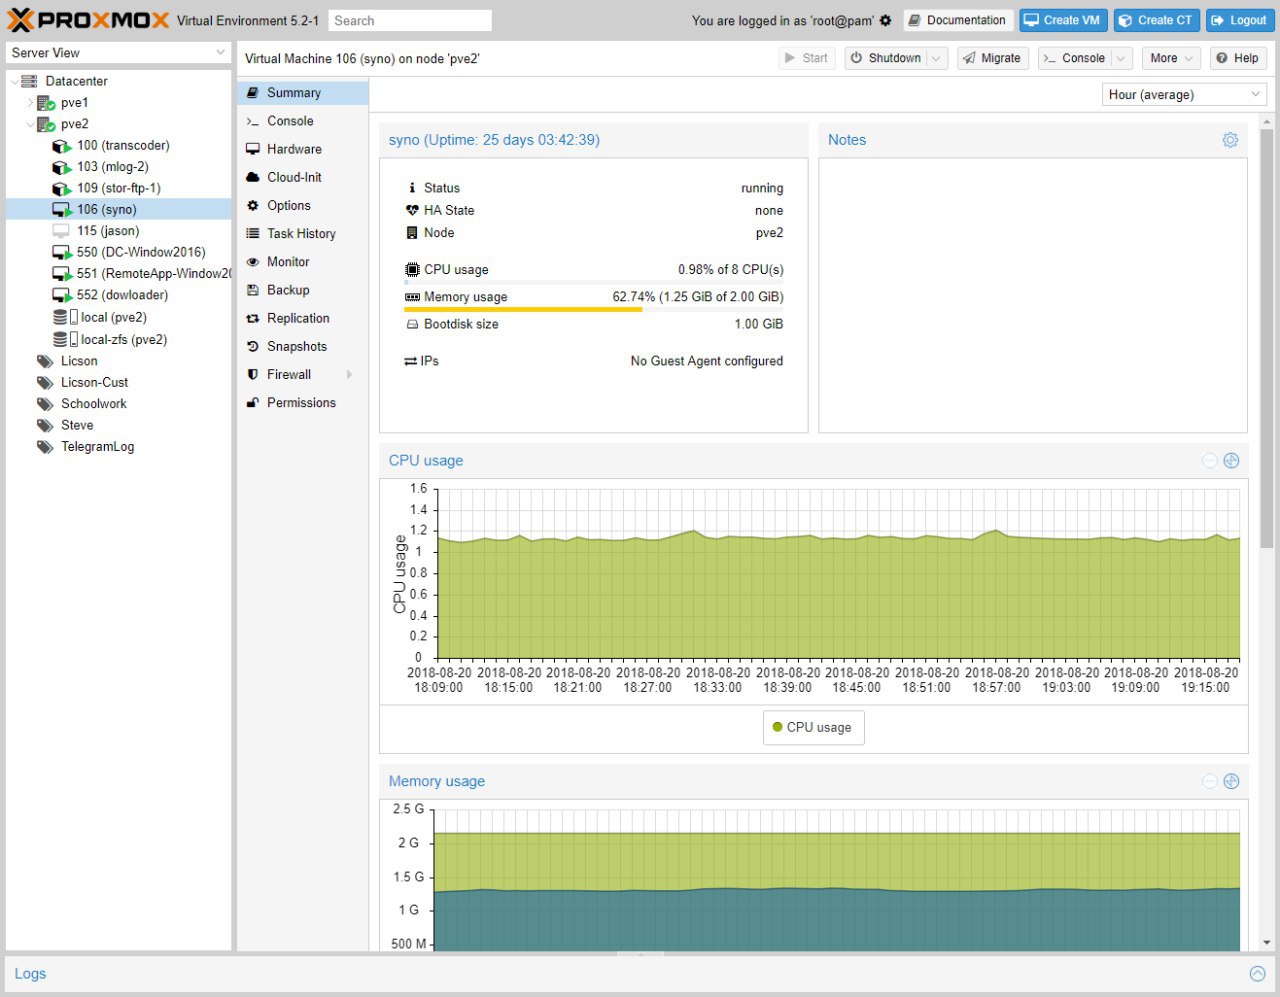
Task: Open the Console button dropdown arrow
Action: pyautogui.click(x=1121, y=59)
